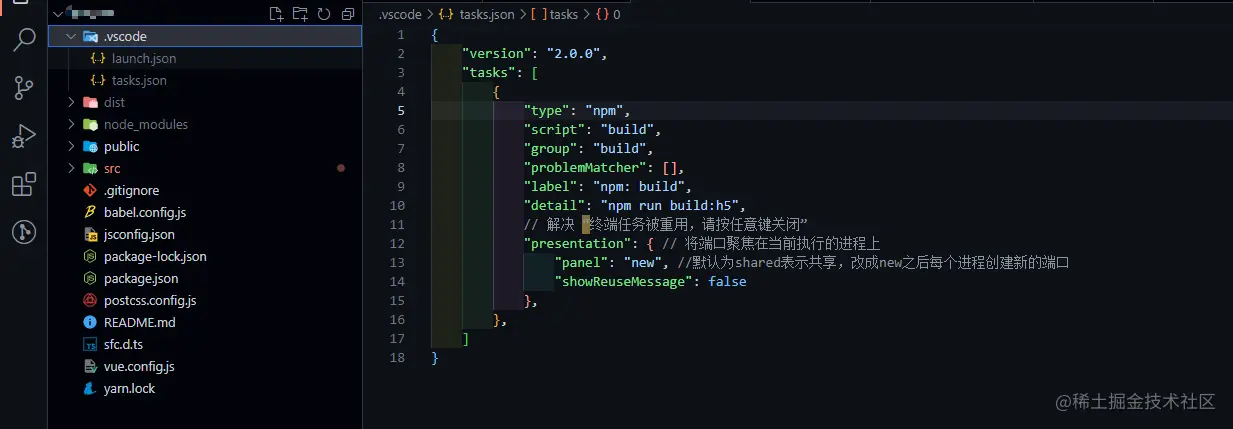Click the "showReuseMessage" key
1233x429 pixels.
click(x=624, y=282)
